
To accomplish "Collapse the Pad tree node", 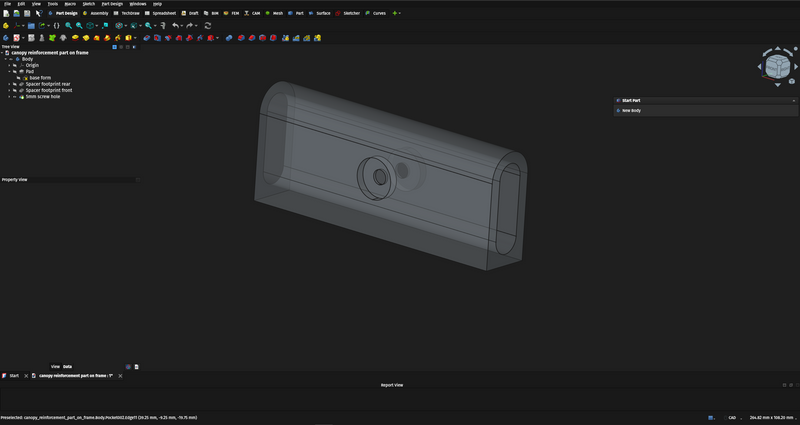I will pyautogui.click(x=9, y=71).
